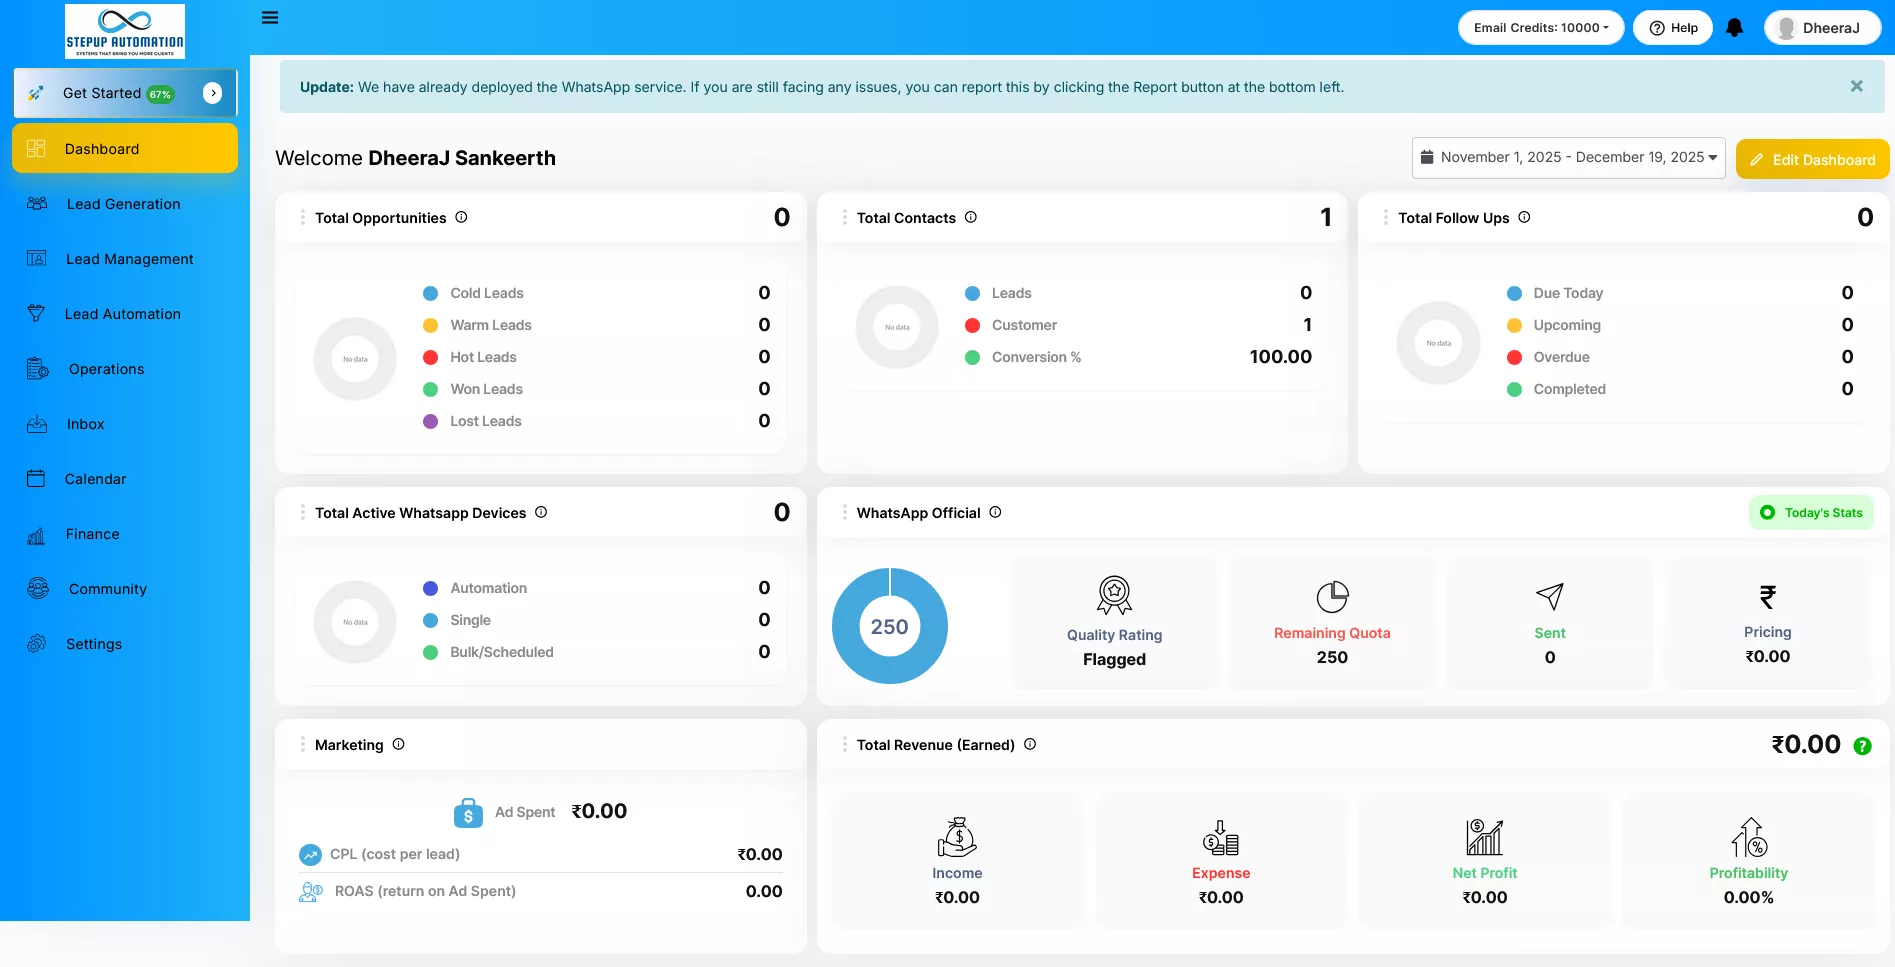Viewport: 1895px width, 967px height.
Task: Click the Ad Spent bag icon
Action: click(x=468, y=812)
